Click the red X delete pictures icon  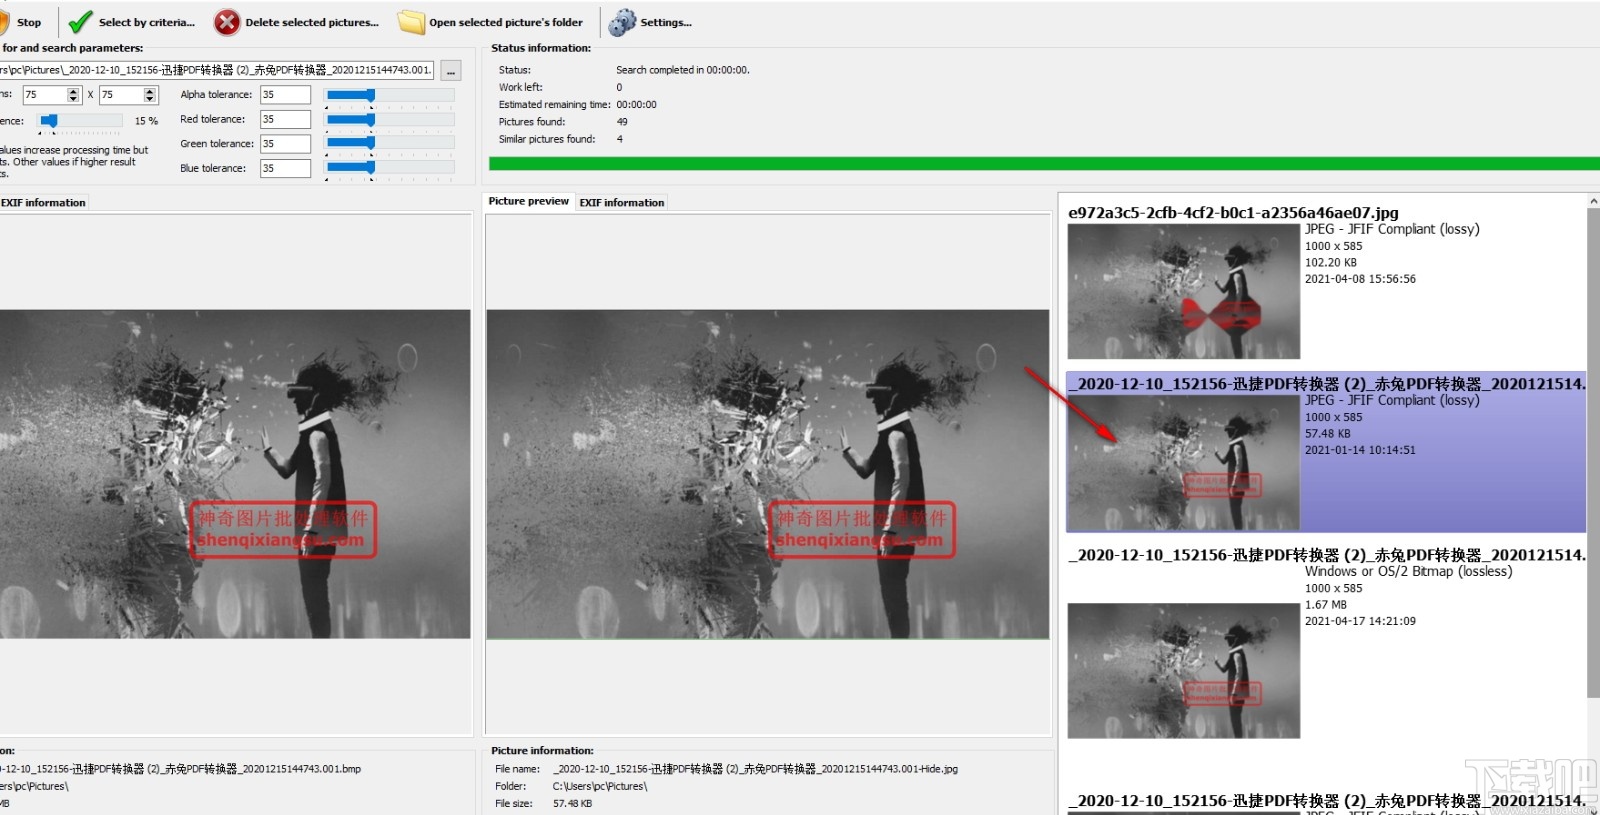[227, 22]
